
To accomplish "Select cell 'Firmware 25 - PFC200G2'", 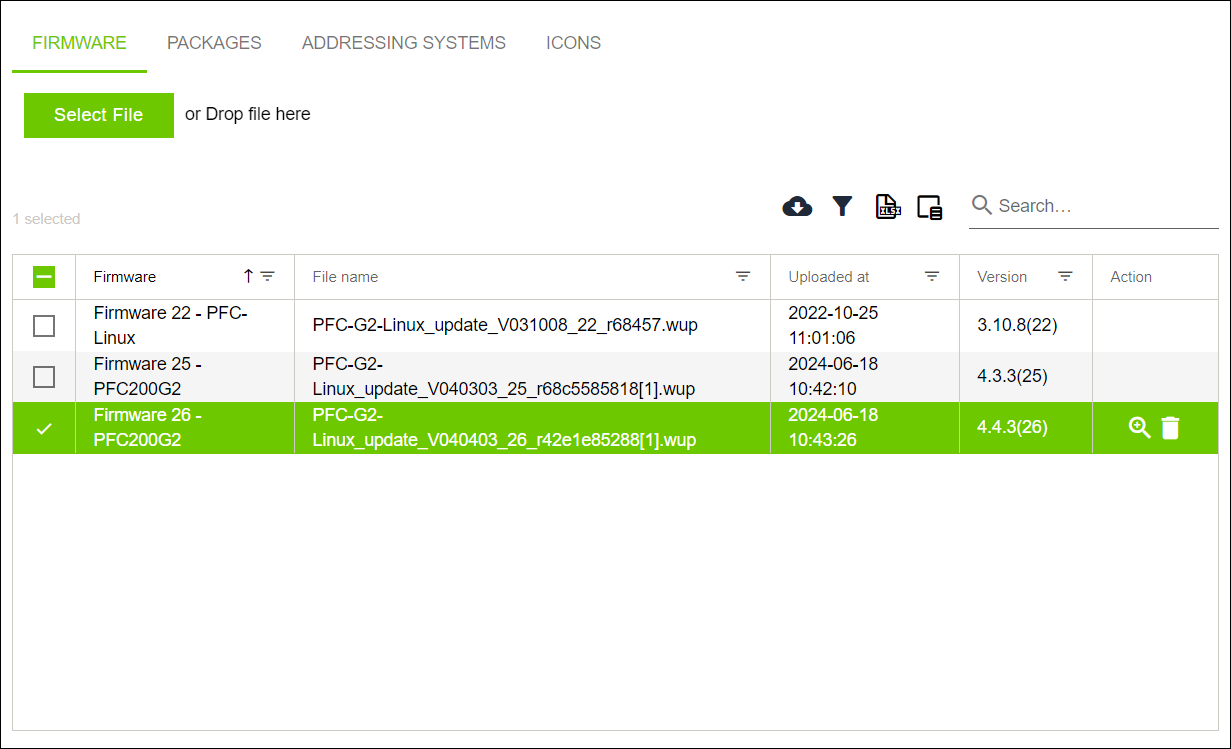I will pos(184,377).
